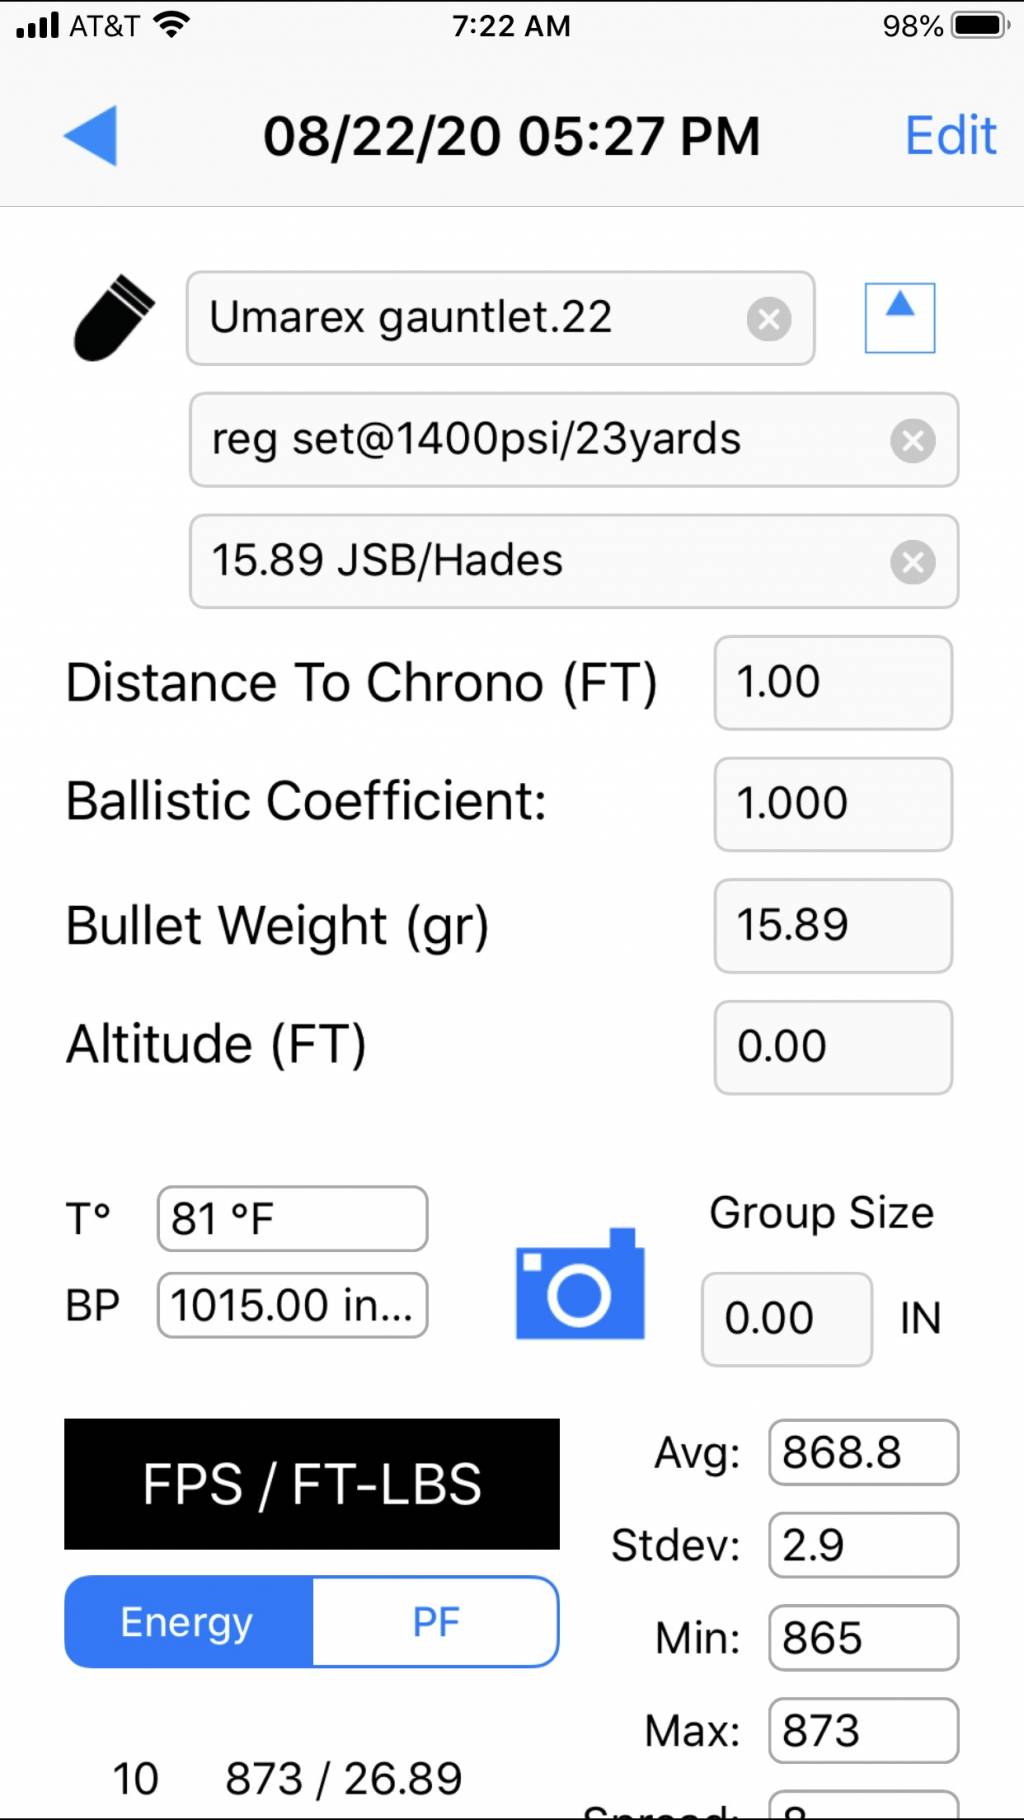Open the blue camera icon
This screenshot has width=1024, height=1820.
[x=580, y=1284]
